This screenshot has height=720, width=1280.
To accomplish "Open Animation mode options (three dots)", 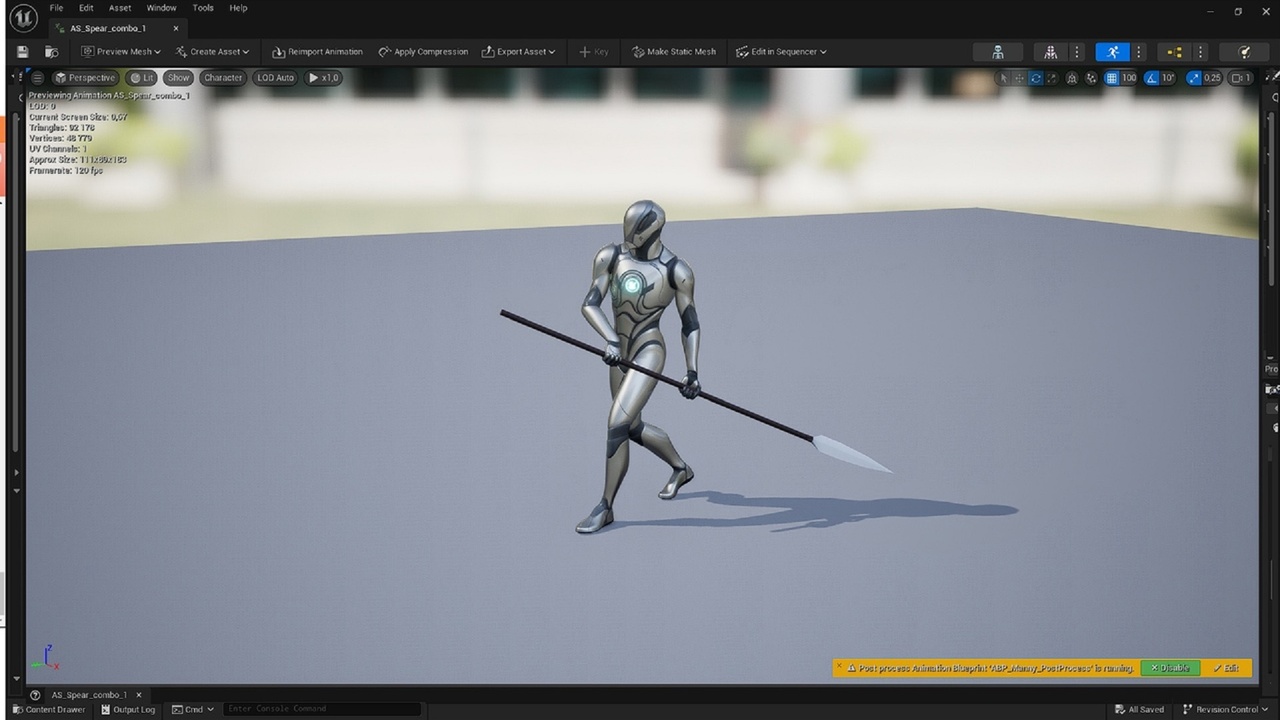I will tap(1138, 52).
